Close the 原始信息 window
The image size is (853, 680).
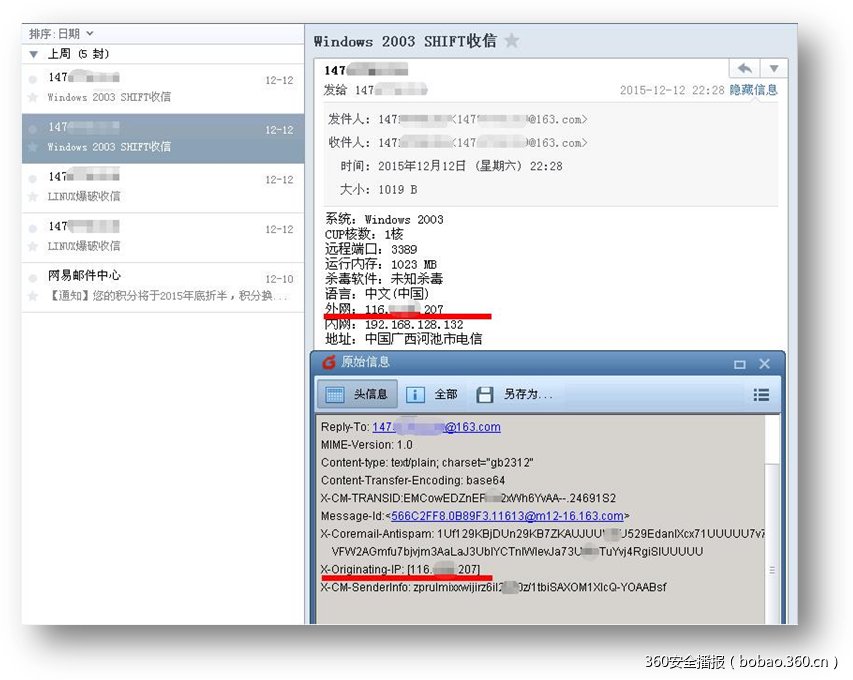pos(764,363)
